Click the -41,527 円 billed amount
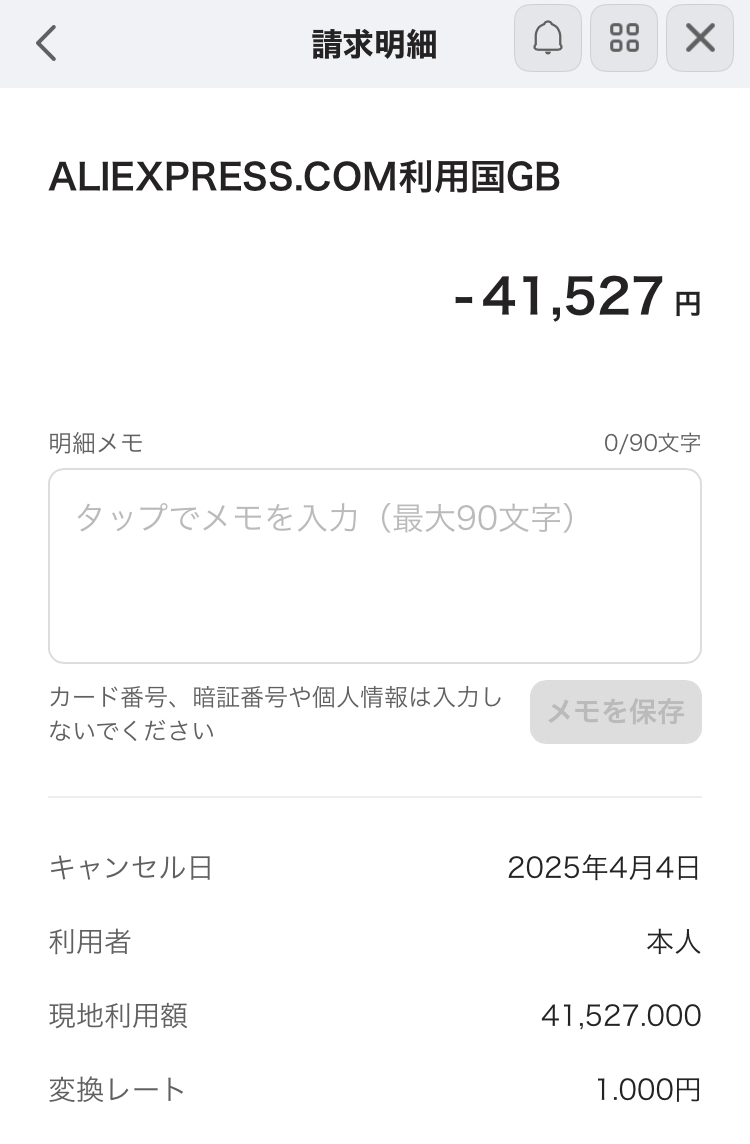 click(x=577, y=296)
